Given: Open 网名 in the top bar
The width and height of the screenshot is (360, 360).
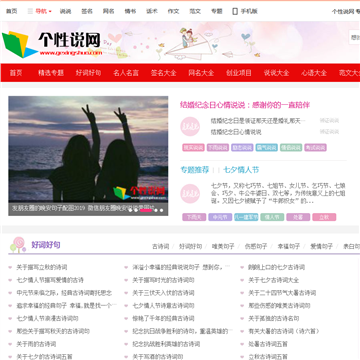Looking at the screenshot, I should coord(109,11).
